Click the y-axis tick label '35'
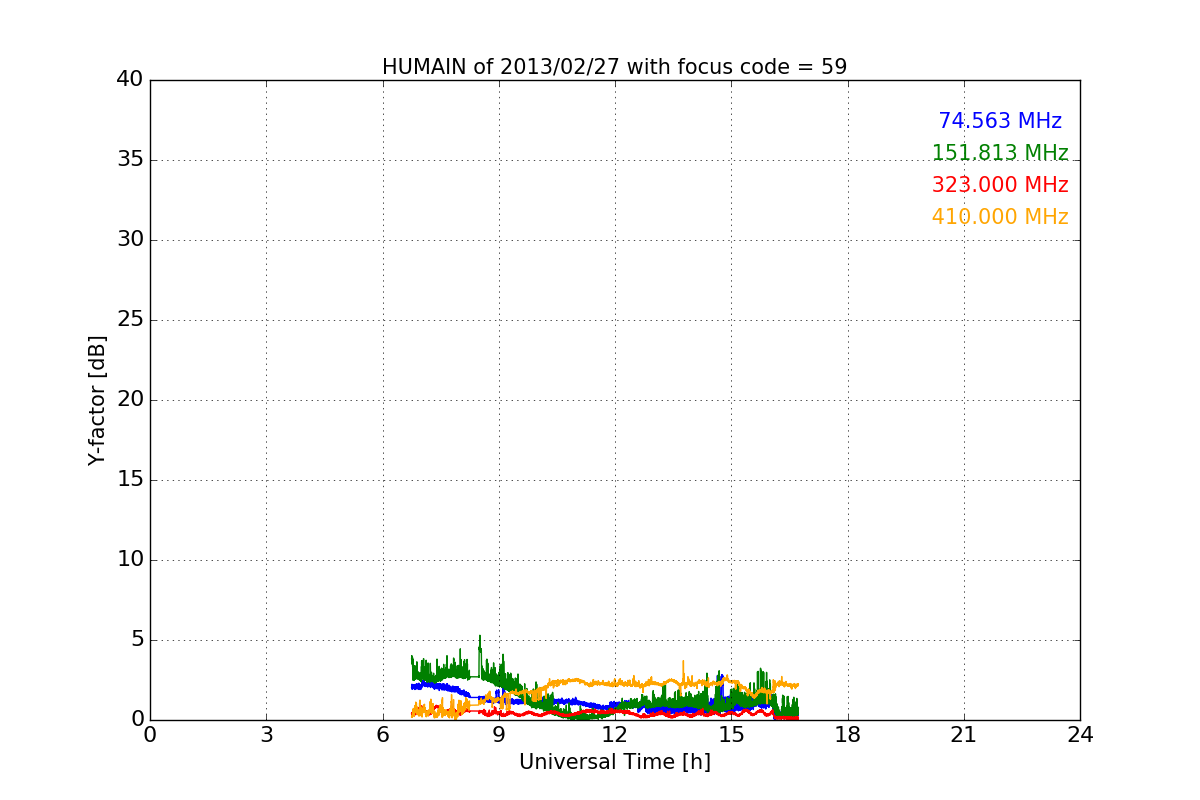1200x800 pixels. click(130, 160)
